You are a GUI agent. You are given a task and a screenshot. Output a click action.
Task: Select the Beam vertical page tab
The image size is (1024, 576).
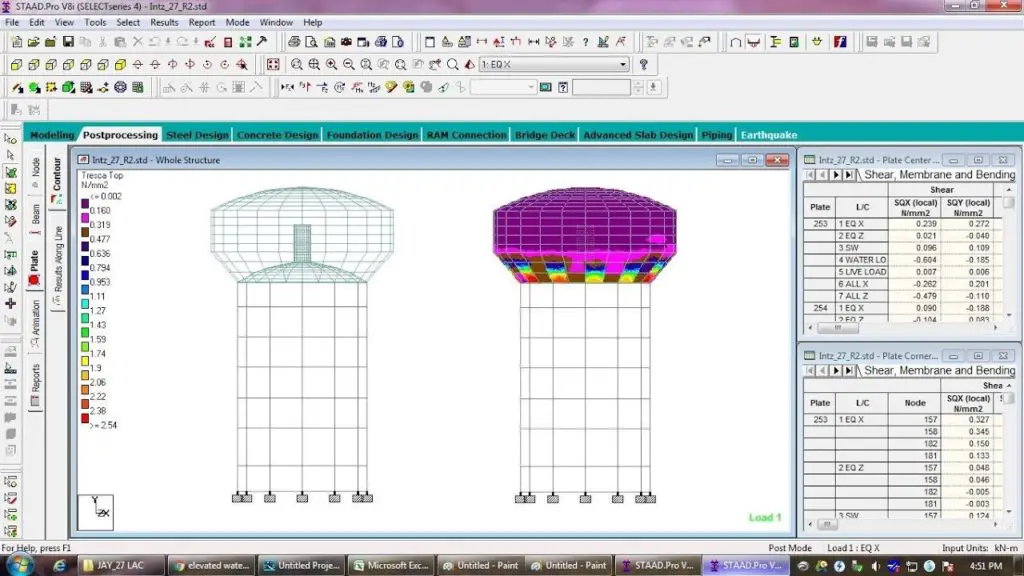coord(35,218)
